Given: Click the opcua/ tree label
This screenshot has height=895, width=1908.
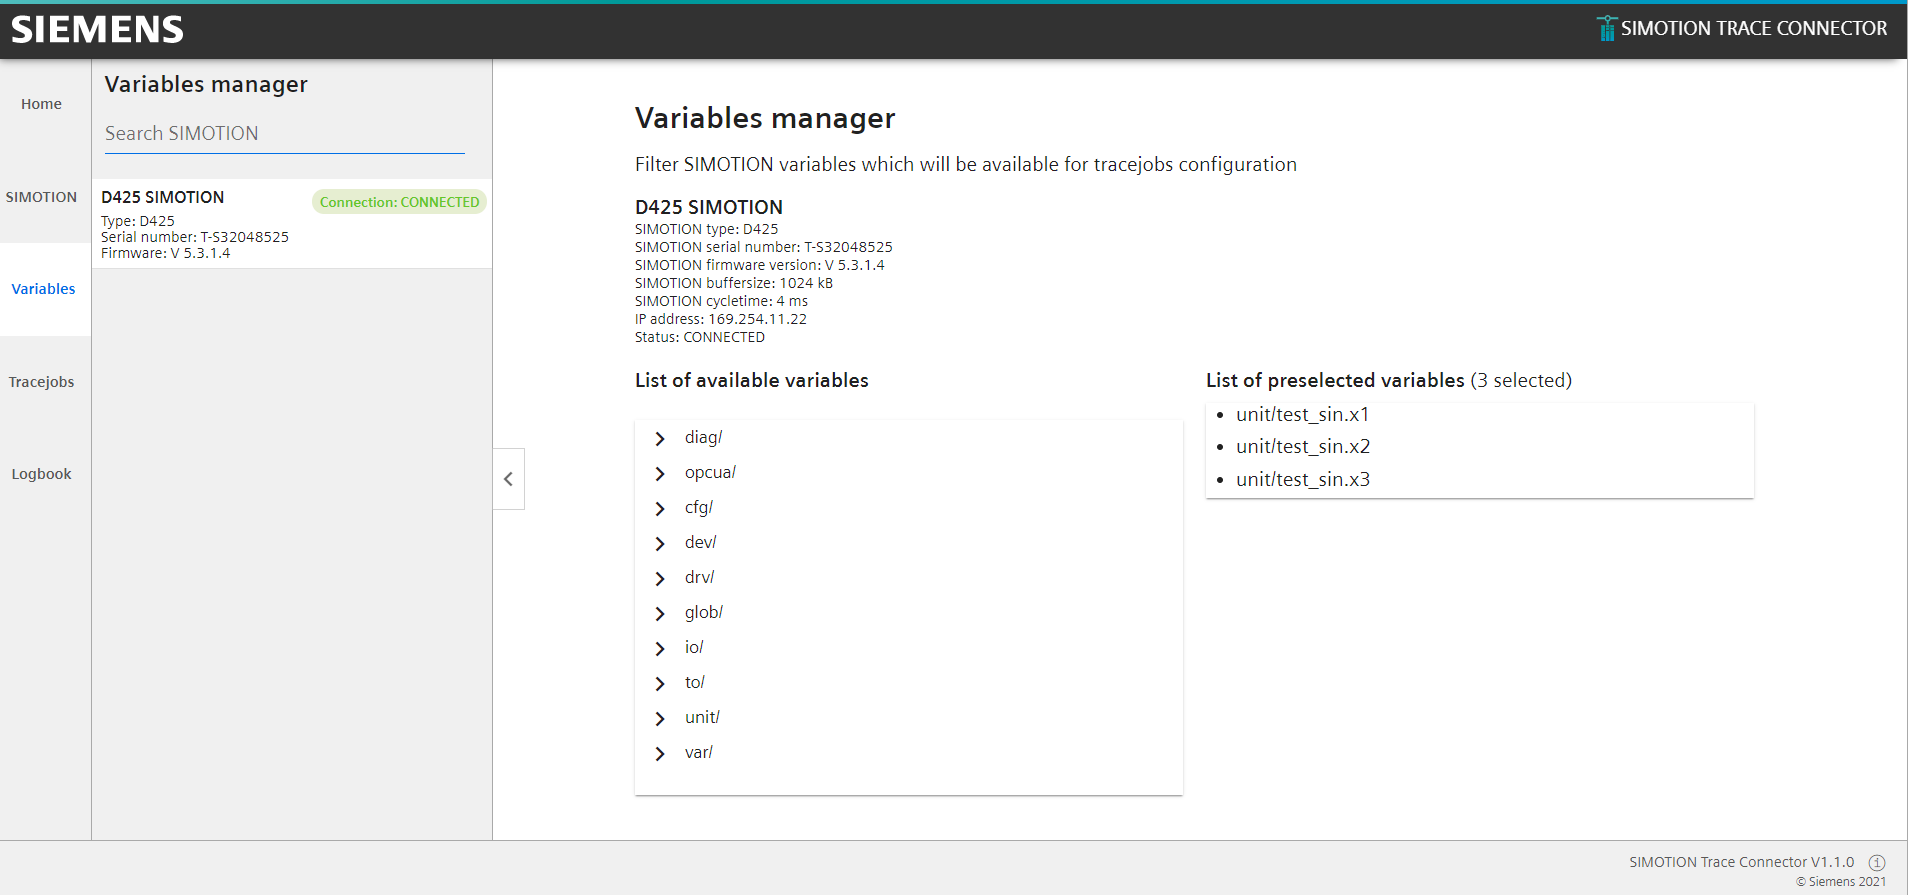Looking at the screenshot, I should (x=710, y=472).
